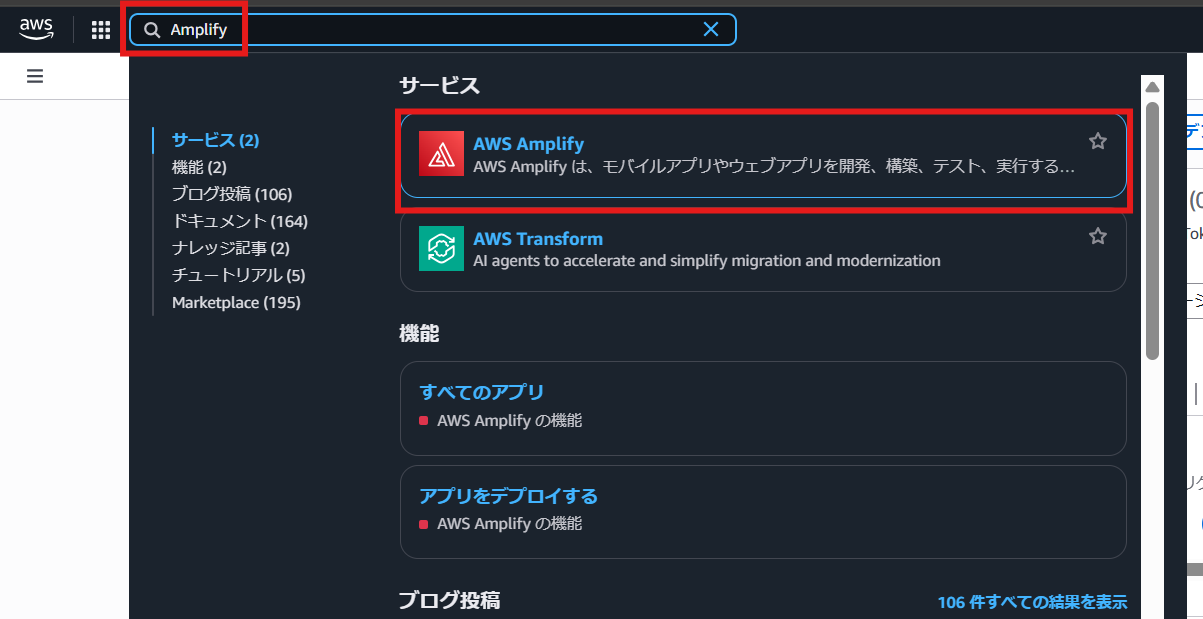Click the サービス section heading
1203x619 pixels.
click(x=439, y=86)
